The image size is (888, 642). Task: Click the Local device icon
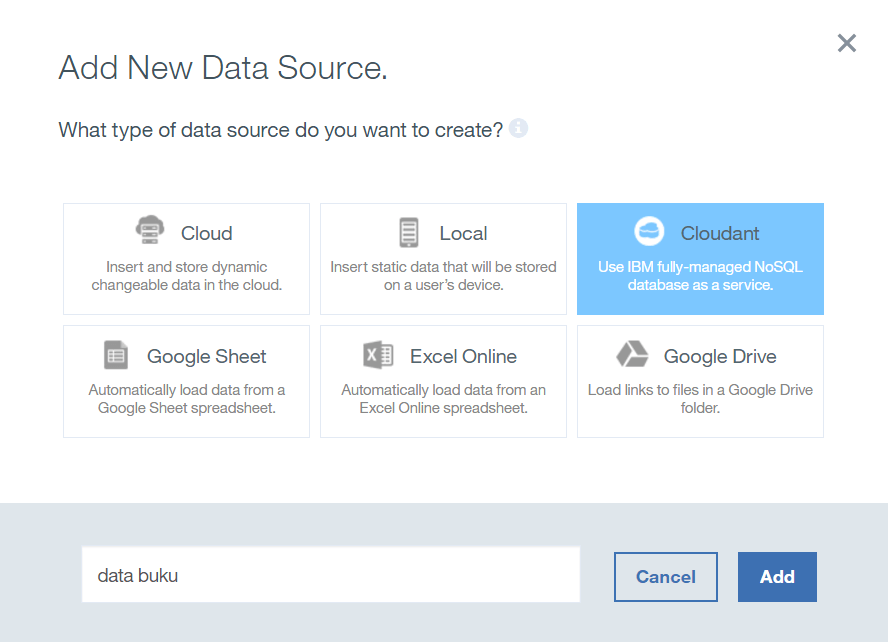[408, 233]
